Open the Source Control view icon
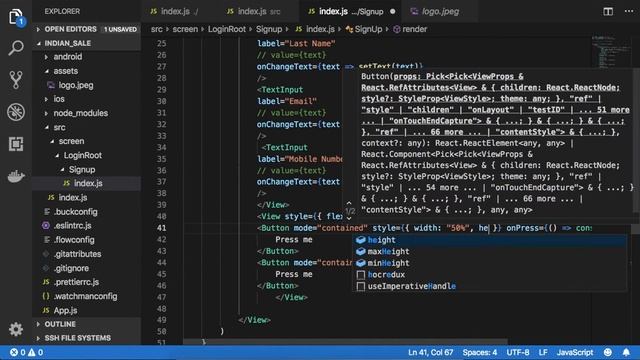 tap(16, 80)
